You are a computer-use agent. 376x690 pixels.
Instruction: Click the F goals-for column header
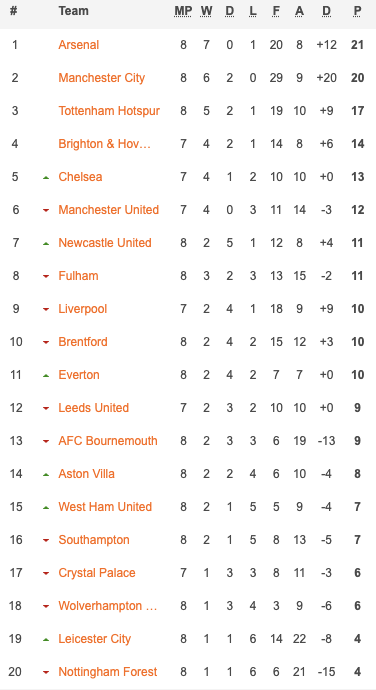tap(276, 11)
